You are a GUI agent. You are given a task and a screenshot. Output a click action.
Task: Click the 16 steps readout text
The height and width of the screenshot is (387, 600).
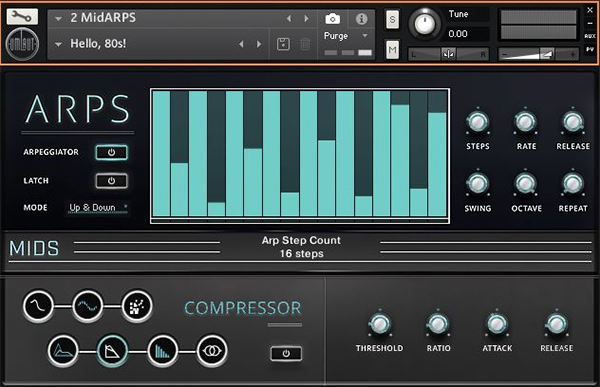point(302,254)
